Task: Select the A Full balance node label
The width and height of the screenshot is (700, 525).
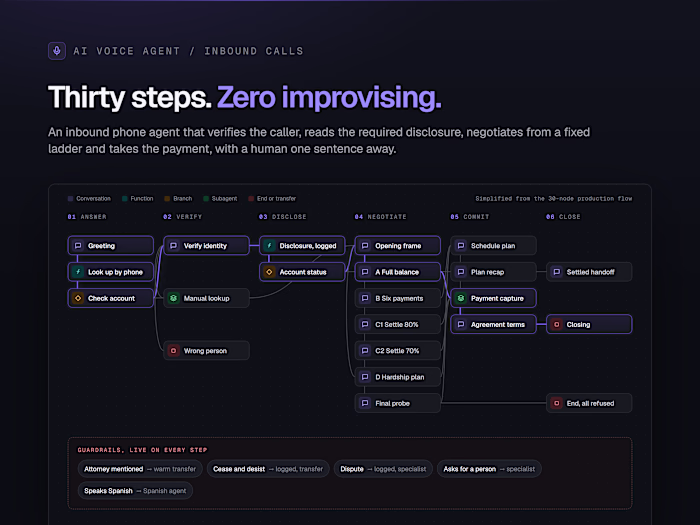Action: 397,272
